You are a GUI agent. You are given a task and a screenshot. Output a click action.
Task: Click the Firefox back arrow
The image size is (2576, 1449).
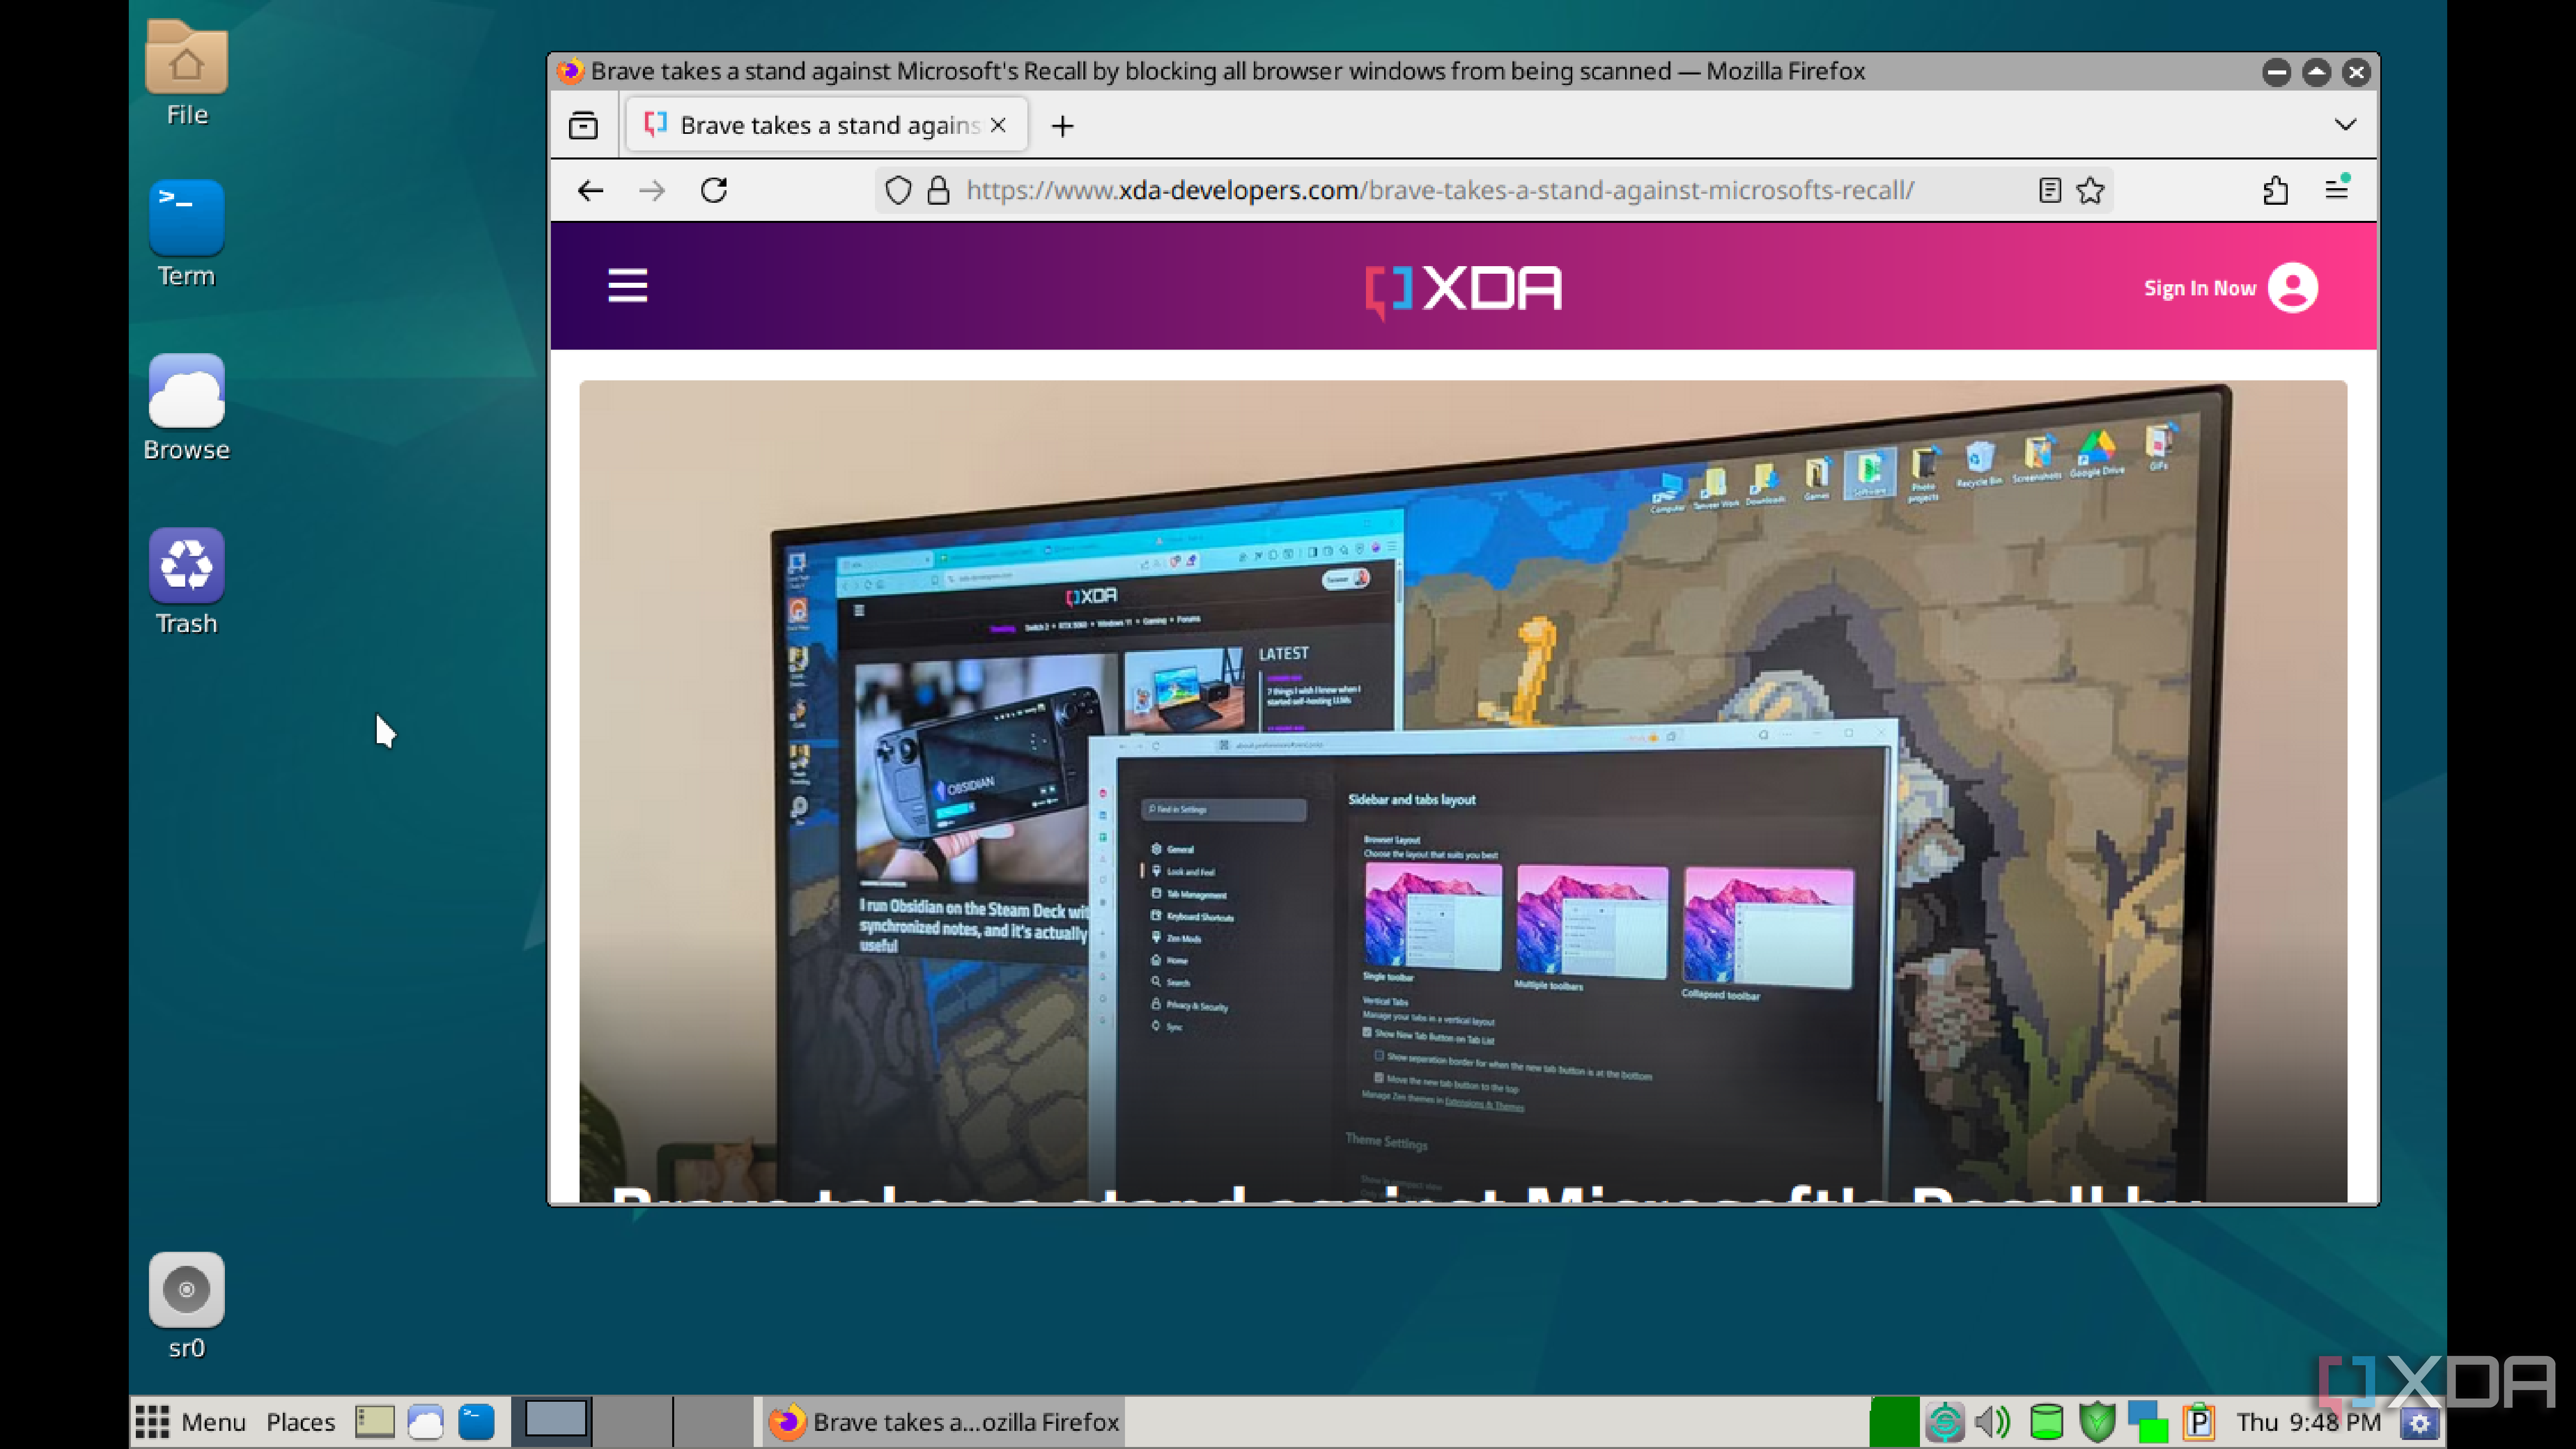coord(590,190)
